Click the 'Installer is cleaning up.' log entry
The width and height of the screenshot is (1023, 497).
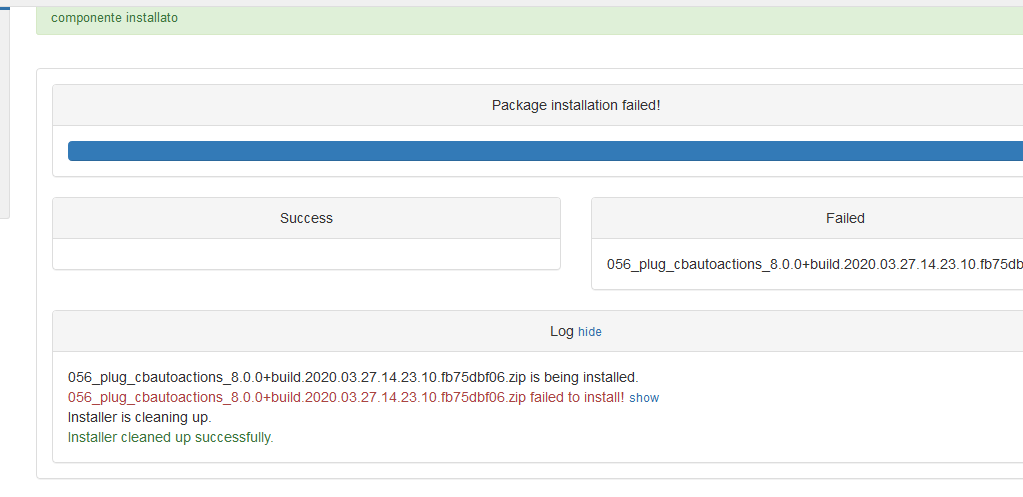140,417
